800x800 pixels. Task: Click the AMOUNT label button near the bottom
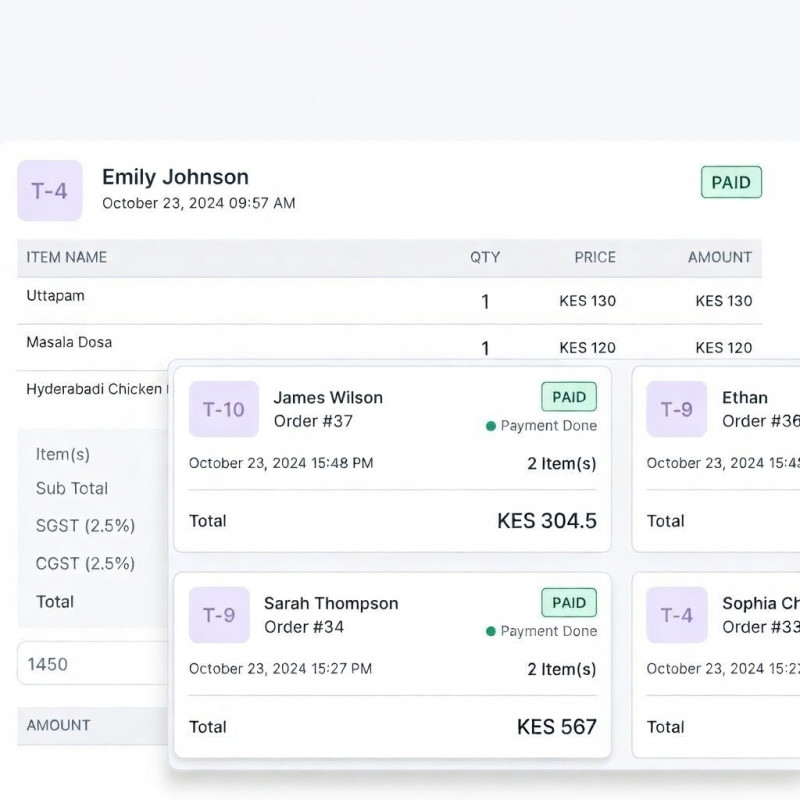point(57,725)
